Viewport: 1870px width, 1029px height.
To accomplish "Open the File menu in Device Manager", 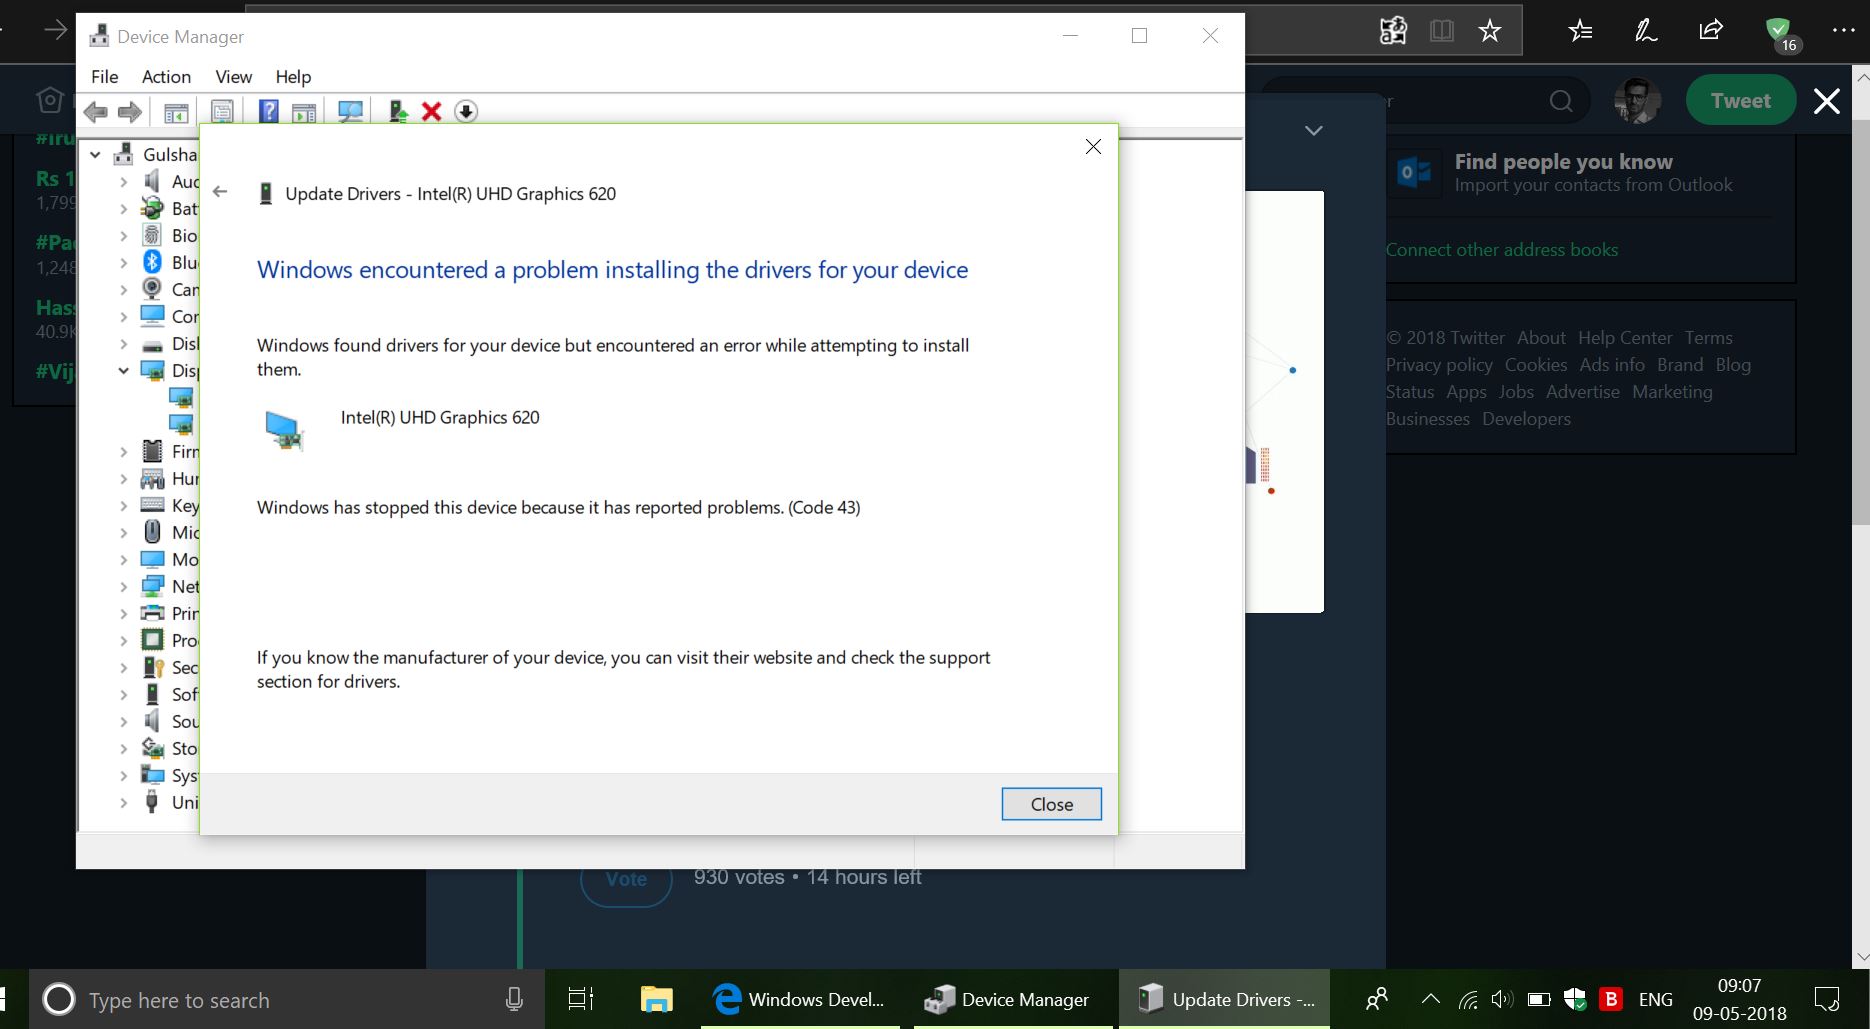I will [x=104, y=77].
